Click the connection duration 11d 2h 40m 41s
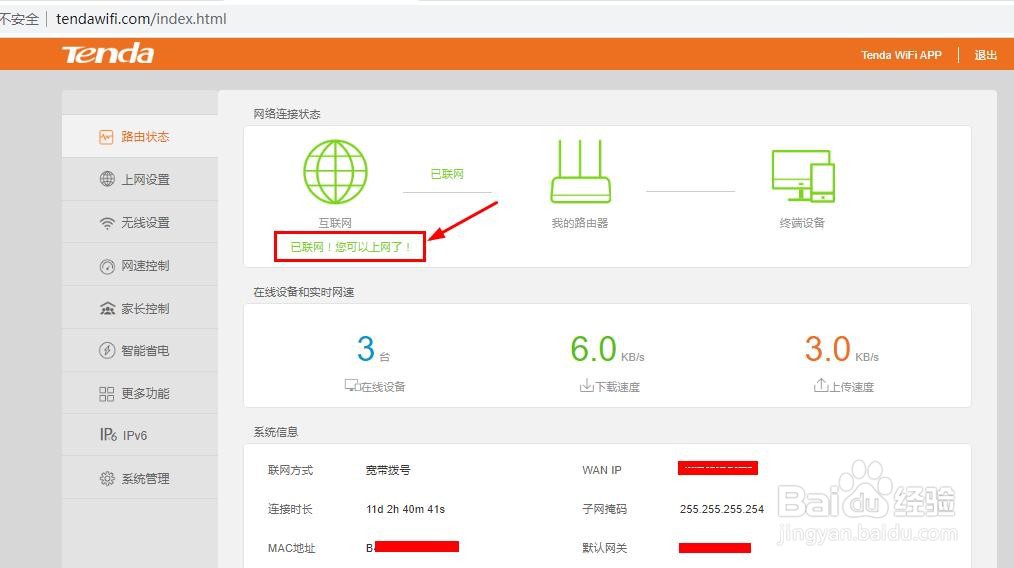The width and height of the screenshot is (1014, 568). pos(405,509)
